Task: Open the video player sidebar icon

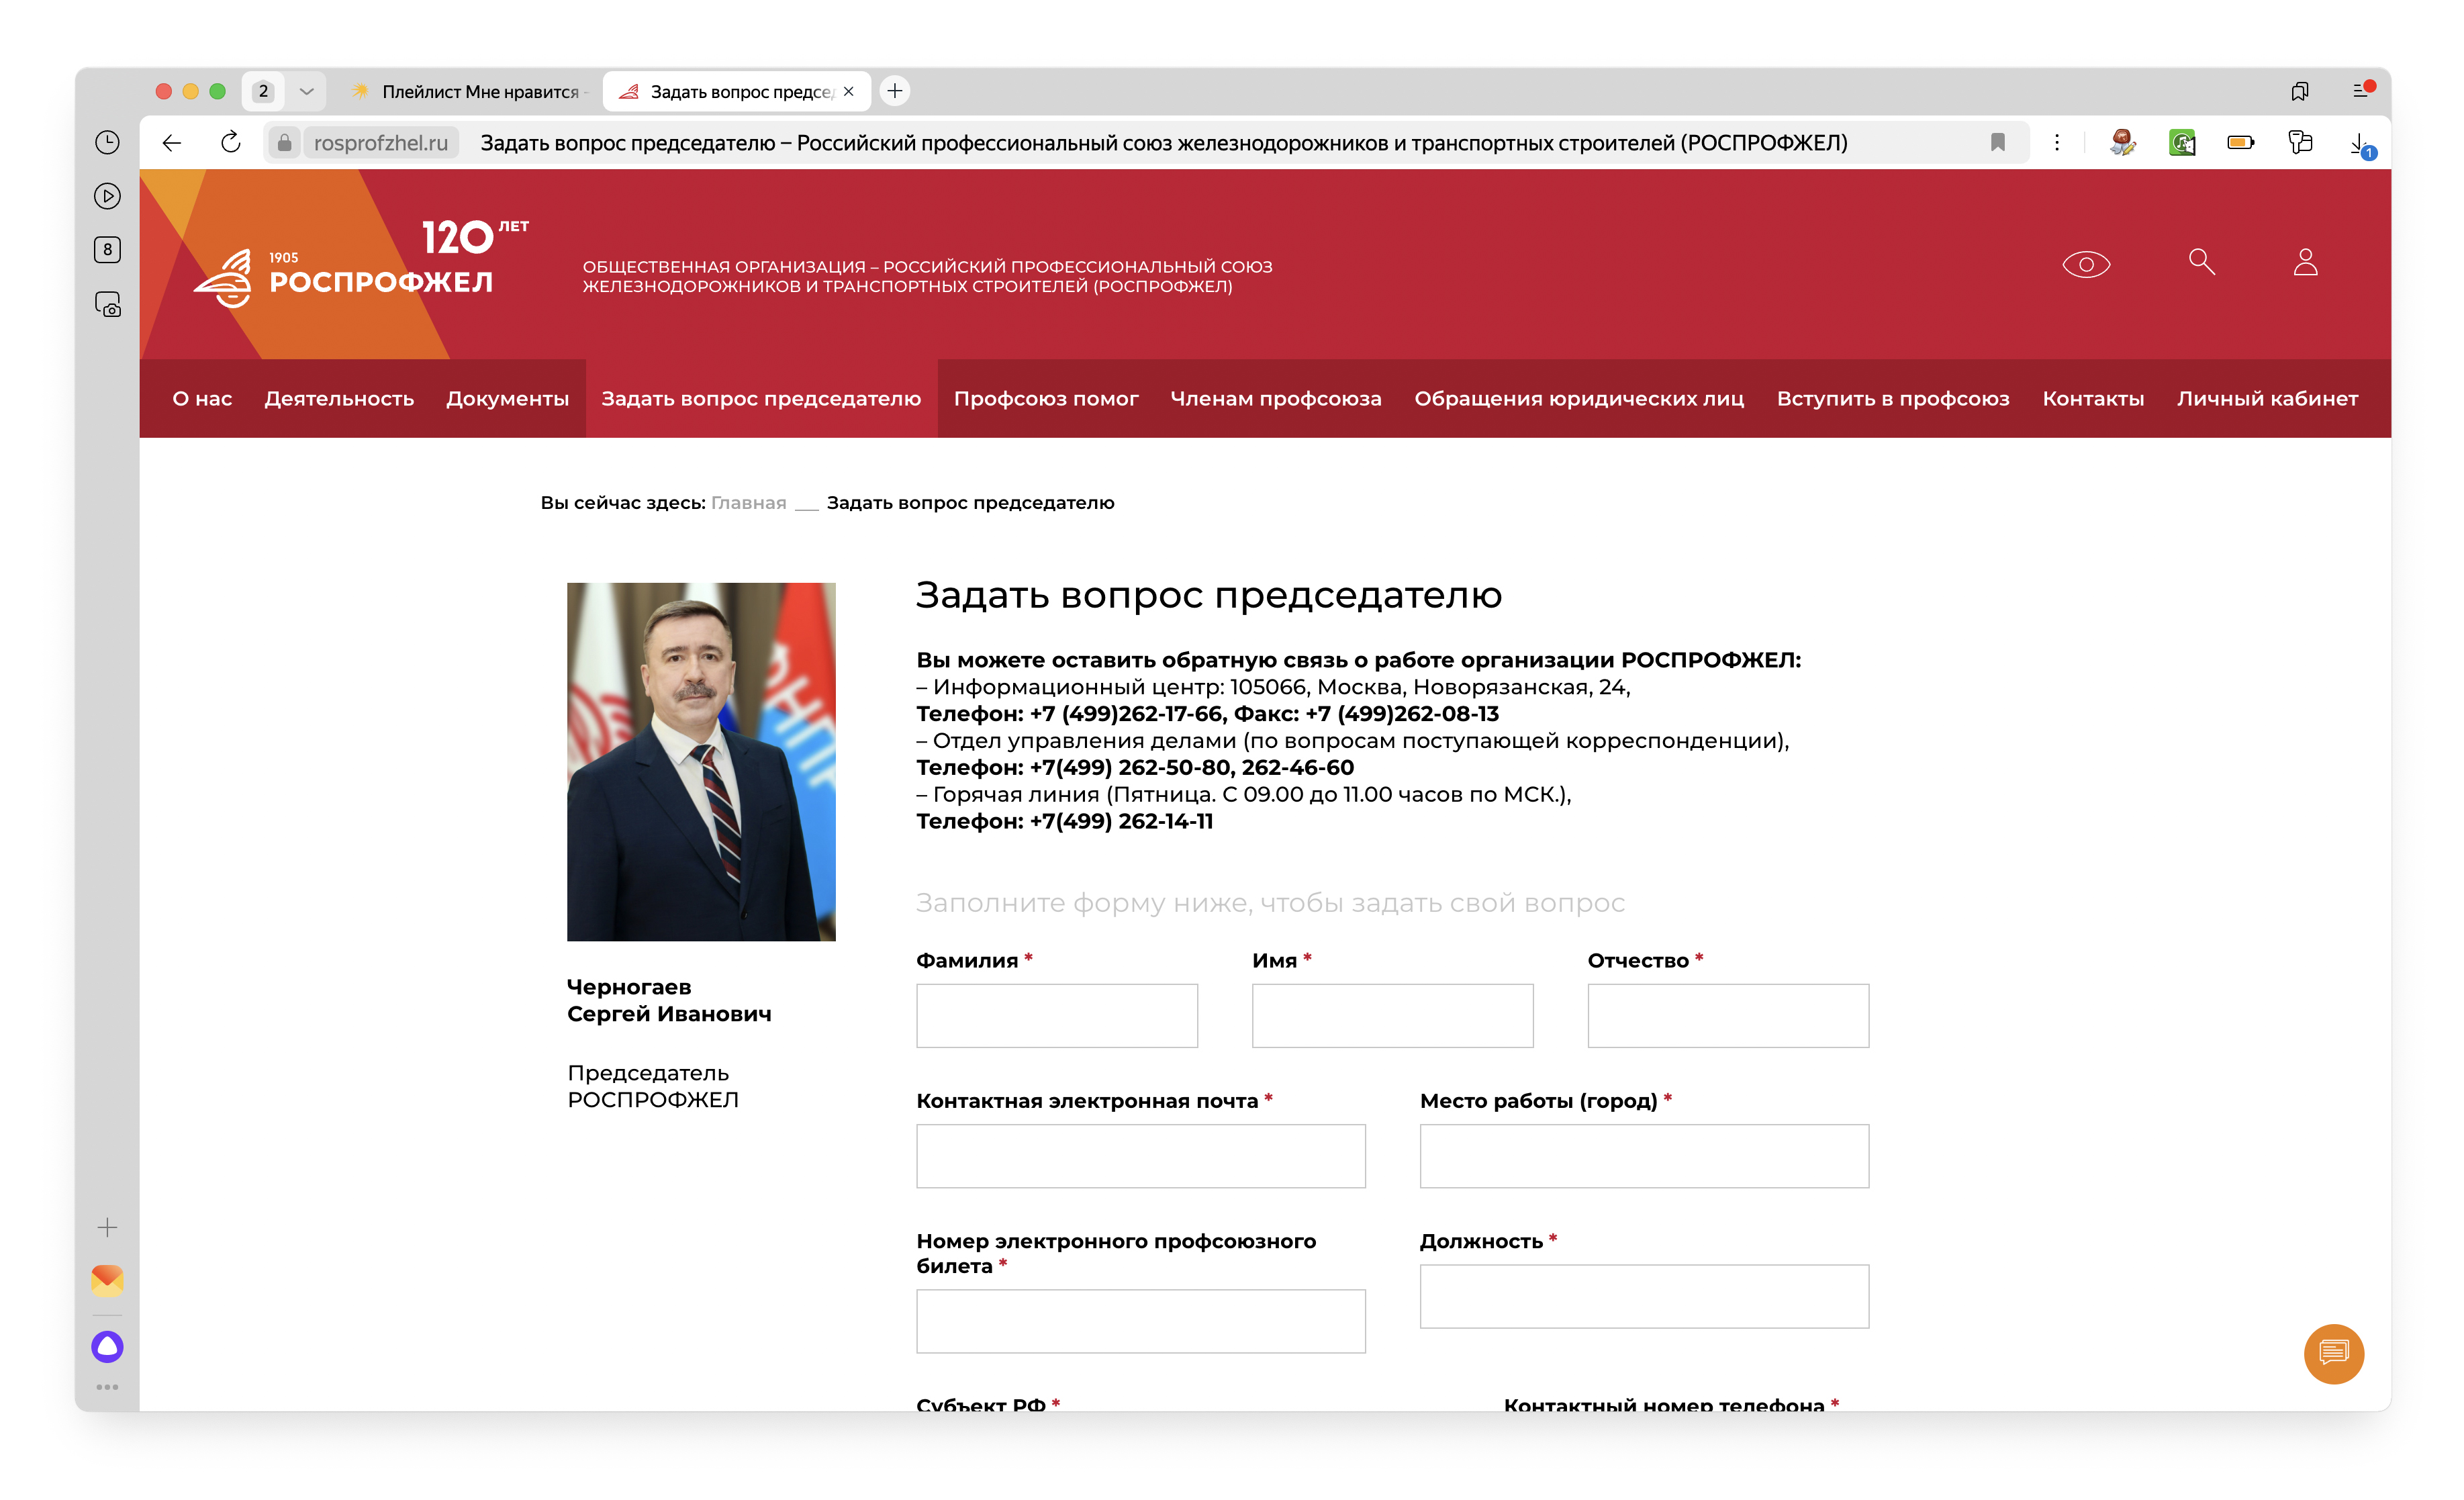Action: coord(107,196)
